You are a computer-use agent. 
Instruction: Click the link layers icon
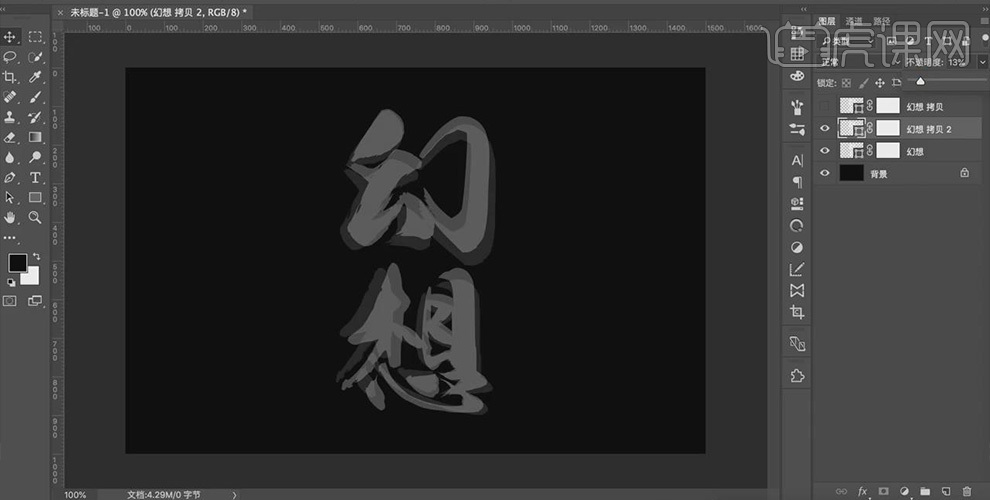point(842,491)
